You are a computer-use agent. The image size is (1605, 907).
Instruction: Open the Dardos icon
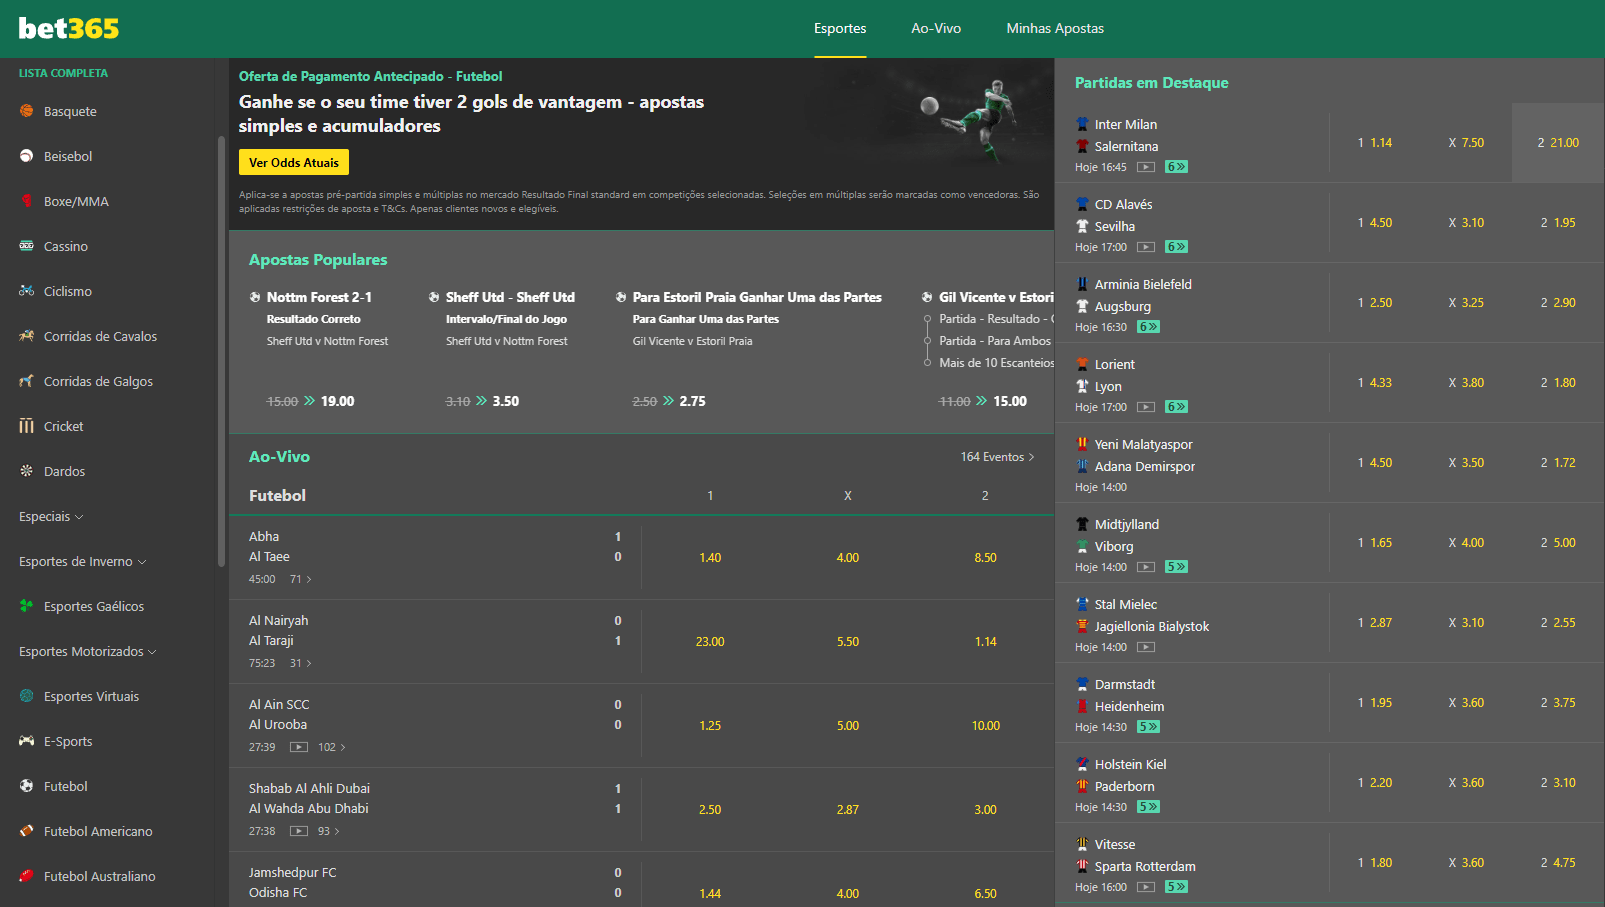(x=27, y=471)
